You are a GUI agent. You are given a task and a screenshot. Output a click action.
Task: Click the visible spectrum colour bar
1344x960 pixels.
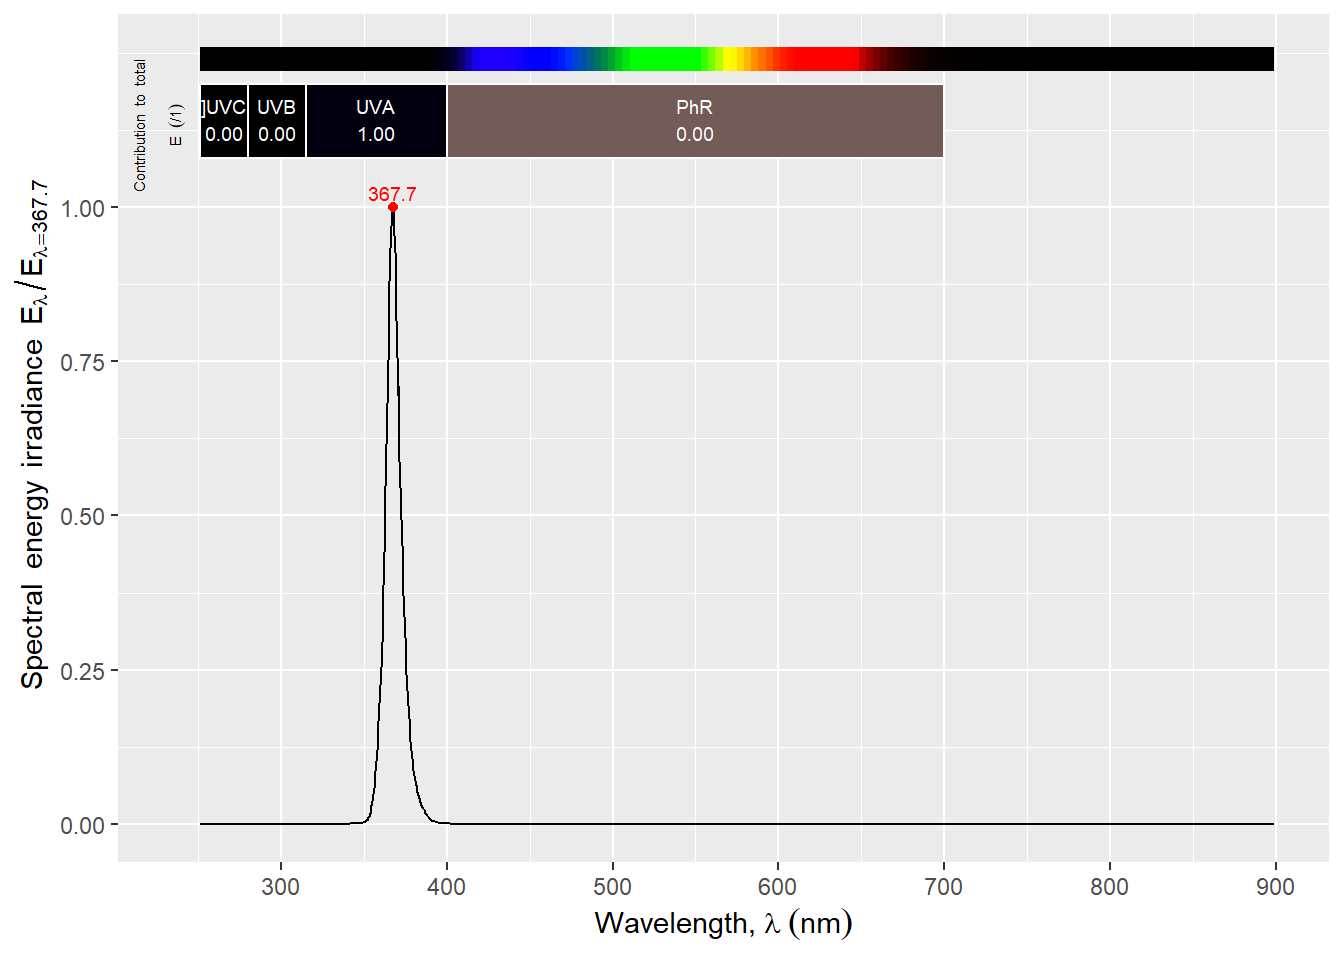pyautogui.click(x=737, y=59)
